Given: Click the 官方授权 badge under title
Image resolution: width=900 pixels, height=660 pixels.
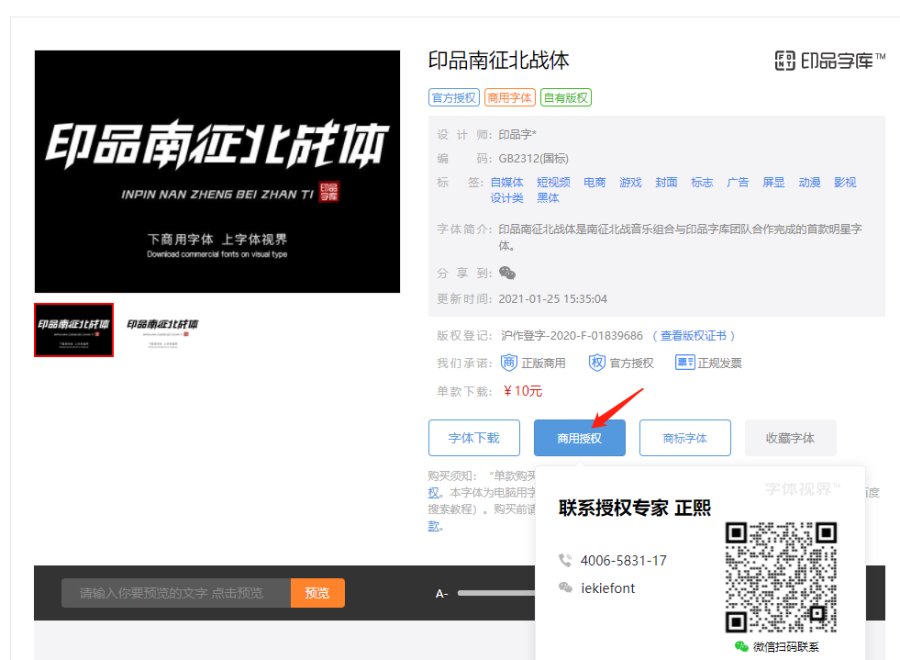Looking at the screenshot, I should 453,98.
